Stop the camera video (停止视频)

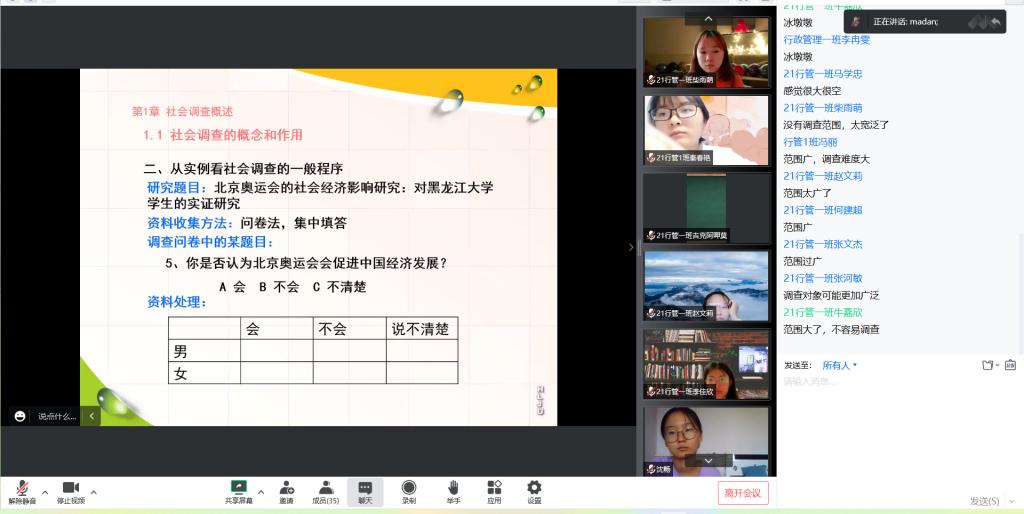pos(70,489)
